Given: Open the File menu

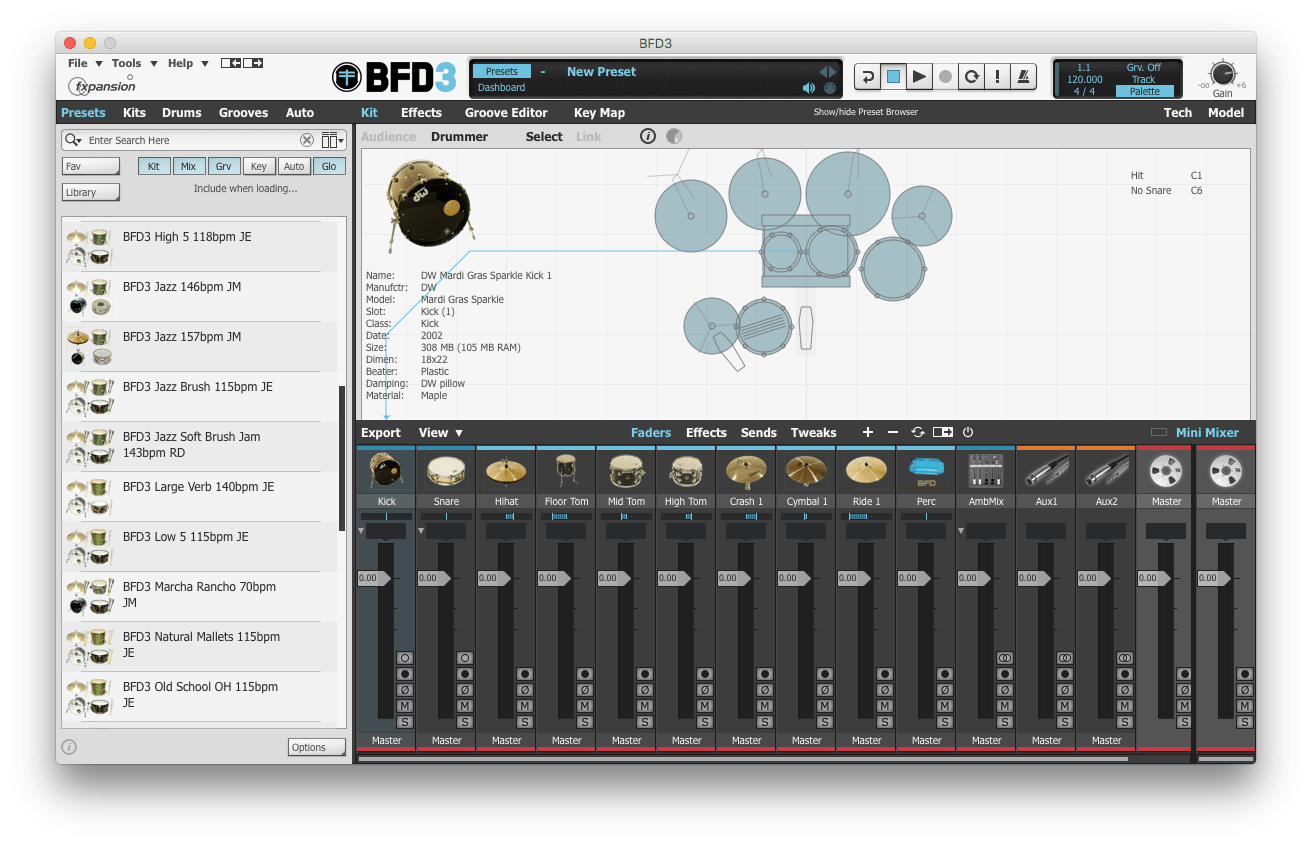Looking at the screenshot, I should [83, 63].
